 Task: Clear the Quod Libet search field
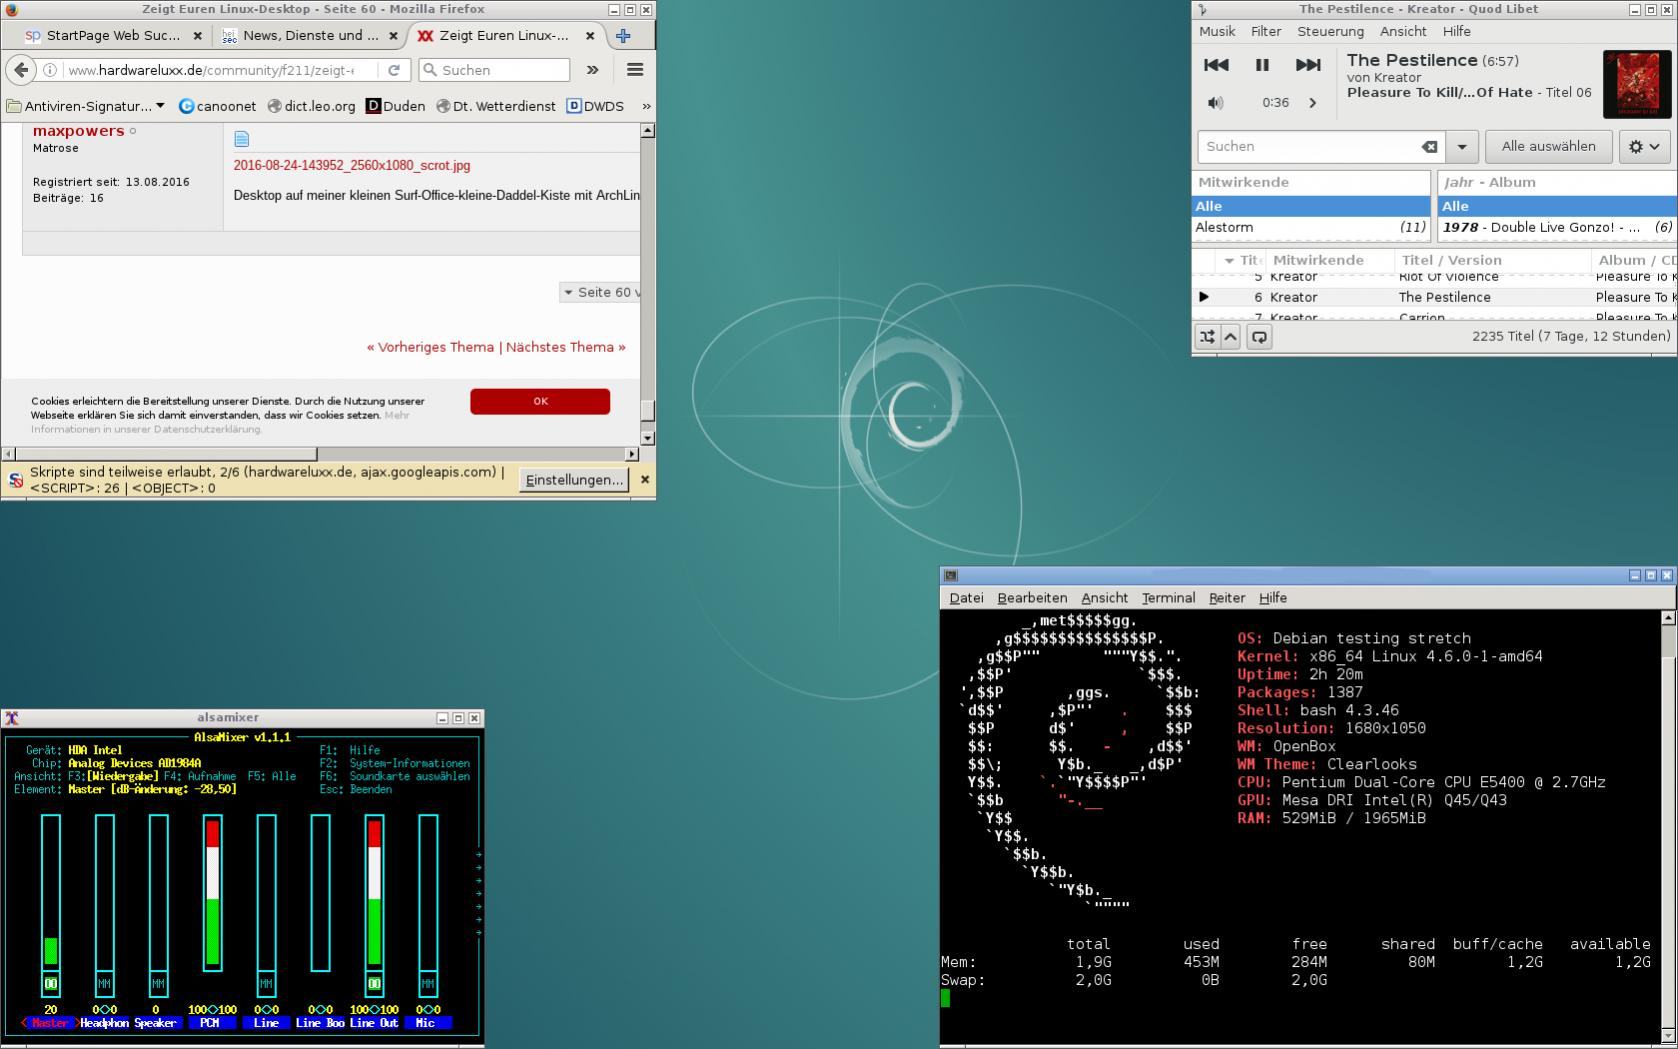pos(1430,147)
